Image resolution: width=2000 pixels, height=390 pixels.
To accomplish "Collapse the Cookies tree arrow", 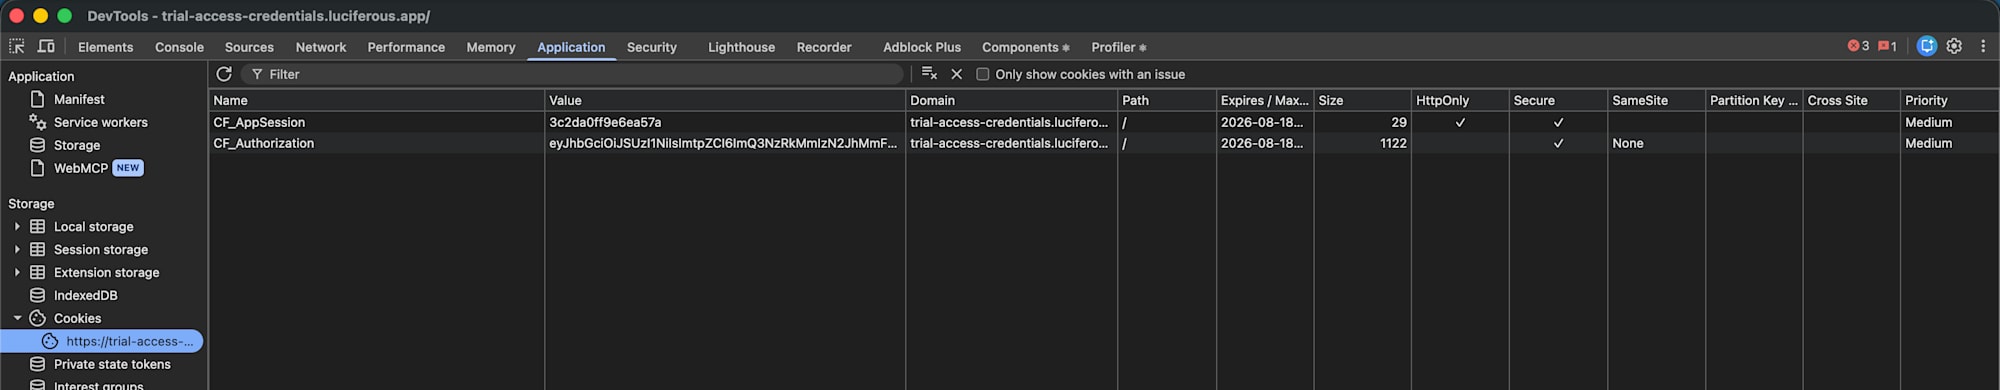I will pos(17,319).
